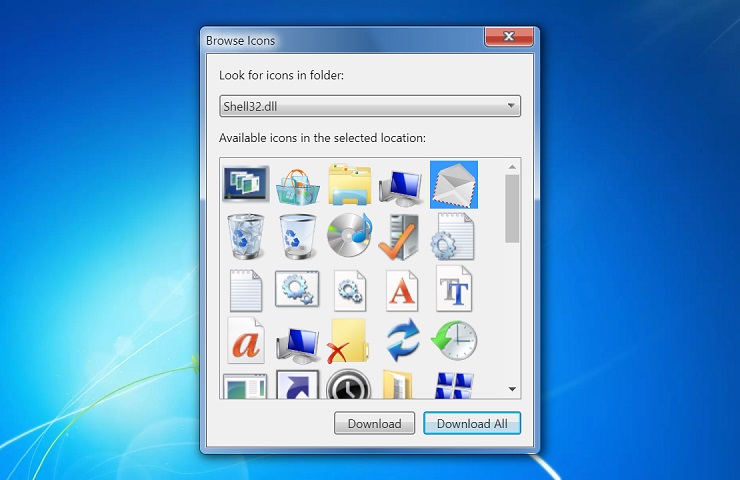Click the icon list scroll up arrow

click(512, 167)
